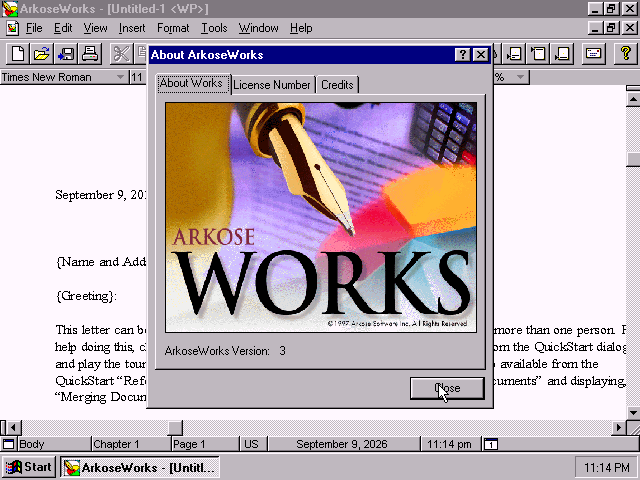Screen dimensions: 640x480
Task: Open the Format menu
Action: (173, 28)
